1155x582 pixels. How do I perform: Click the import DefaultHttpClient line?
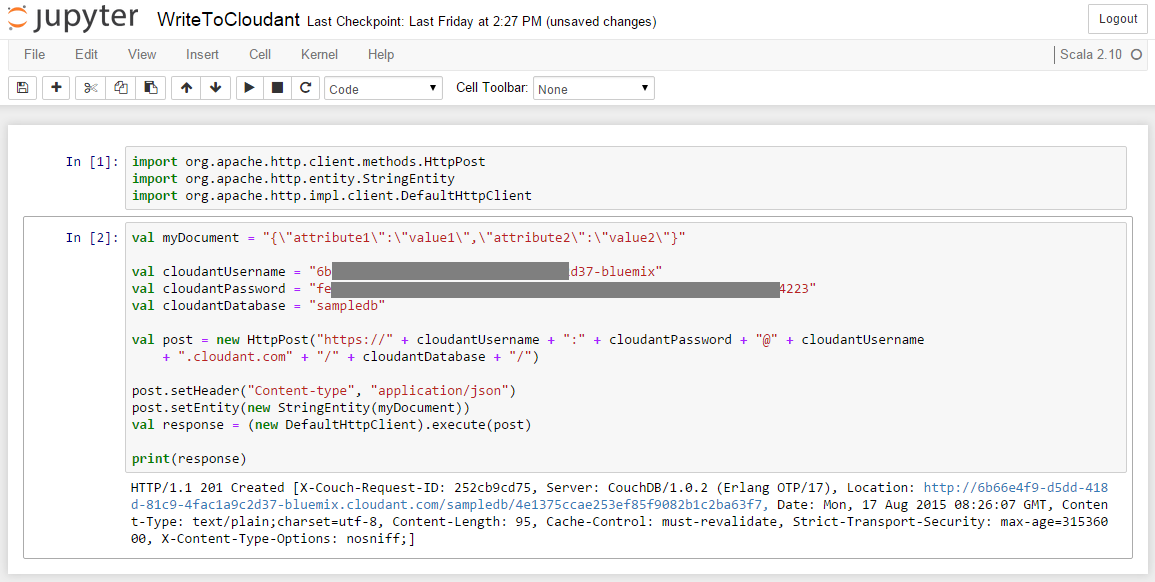click(331, 195)
